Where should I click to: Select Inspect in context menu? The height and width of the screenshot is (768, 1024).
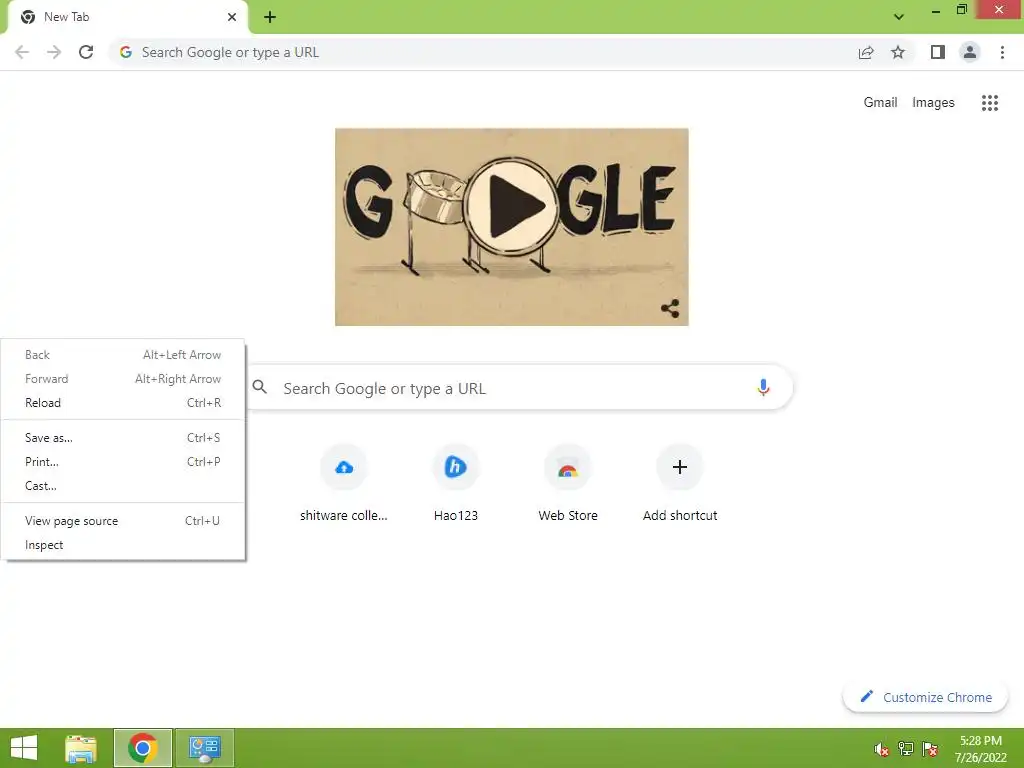[123, 545]
